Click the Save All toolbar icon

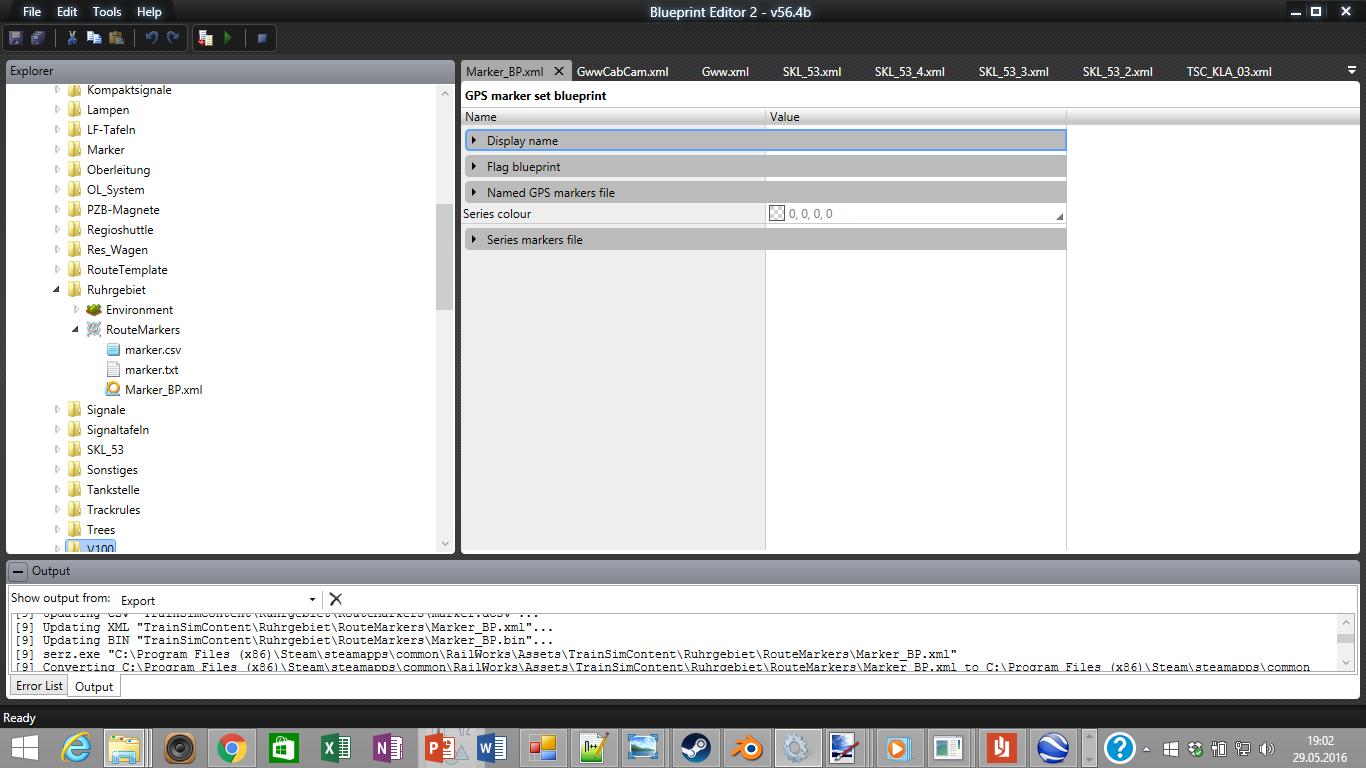(38, 38)
